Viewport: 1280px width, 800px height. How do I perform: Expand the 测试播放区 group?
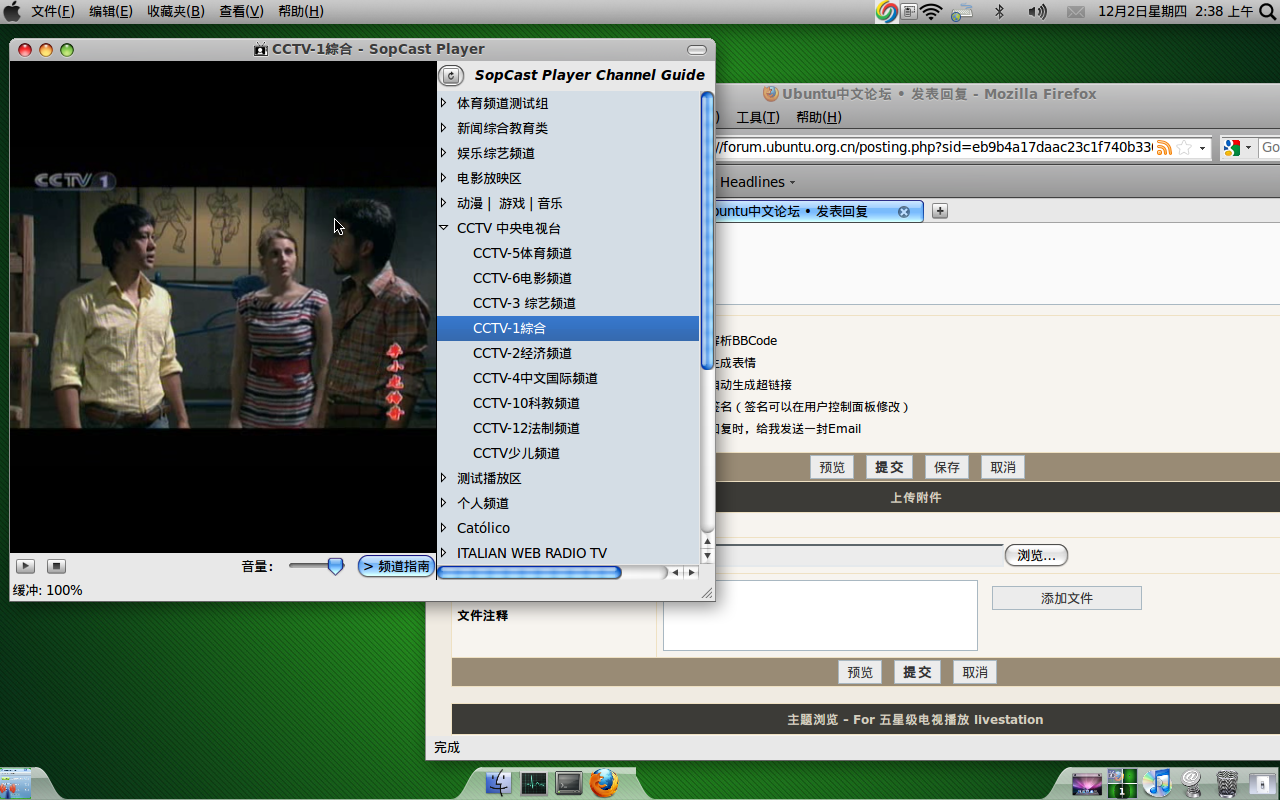pyautogui.click(x=444, y=478)
